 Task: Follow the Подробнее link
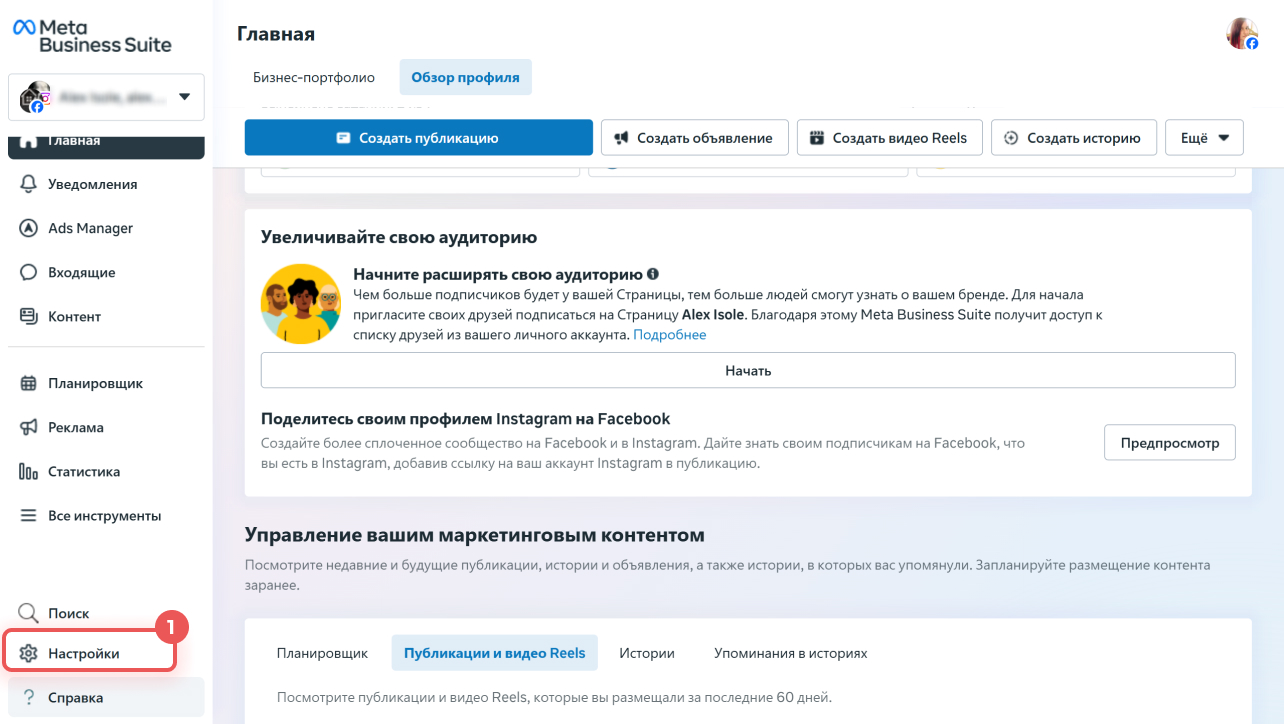(670, 335)
